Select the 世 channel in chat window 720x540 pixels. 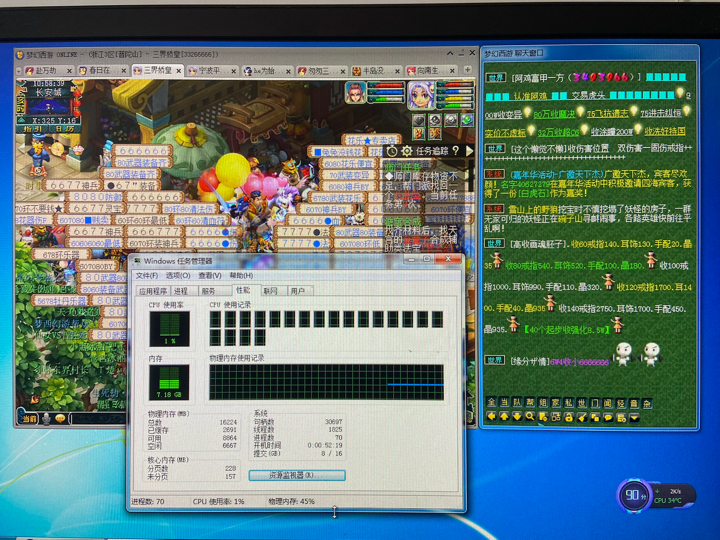[582, 403]
